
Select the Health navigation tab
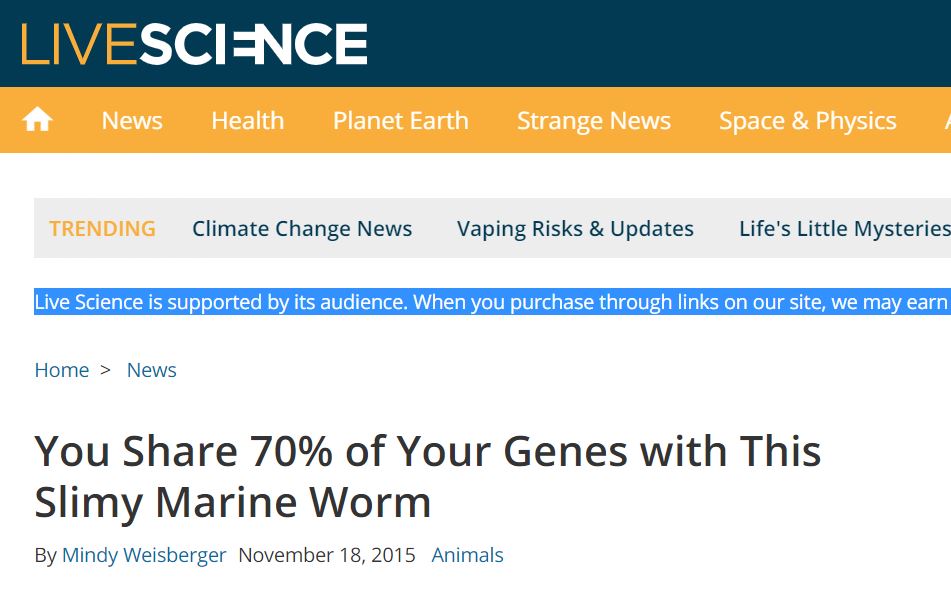tap(247, 120)
